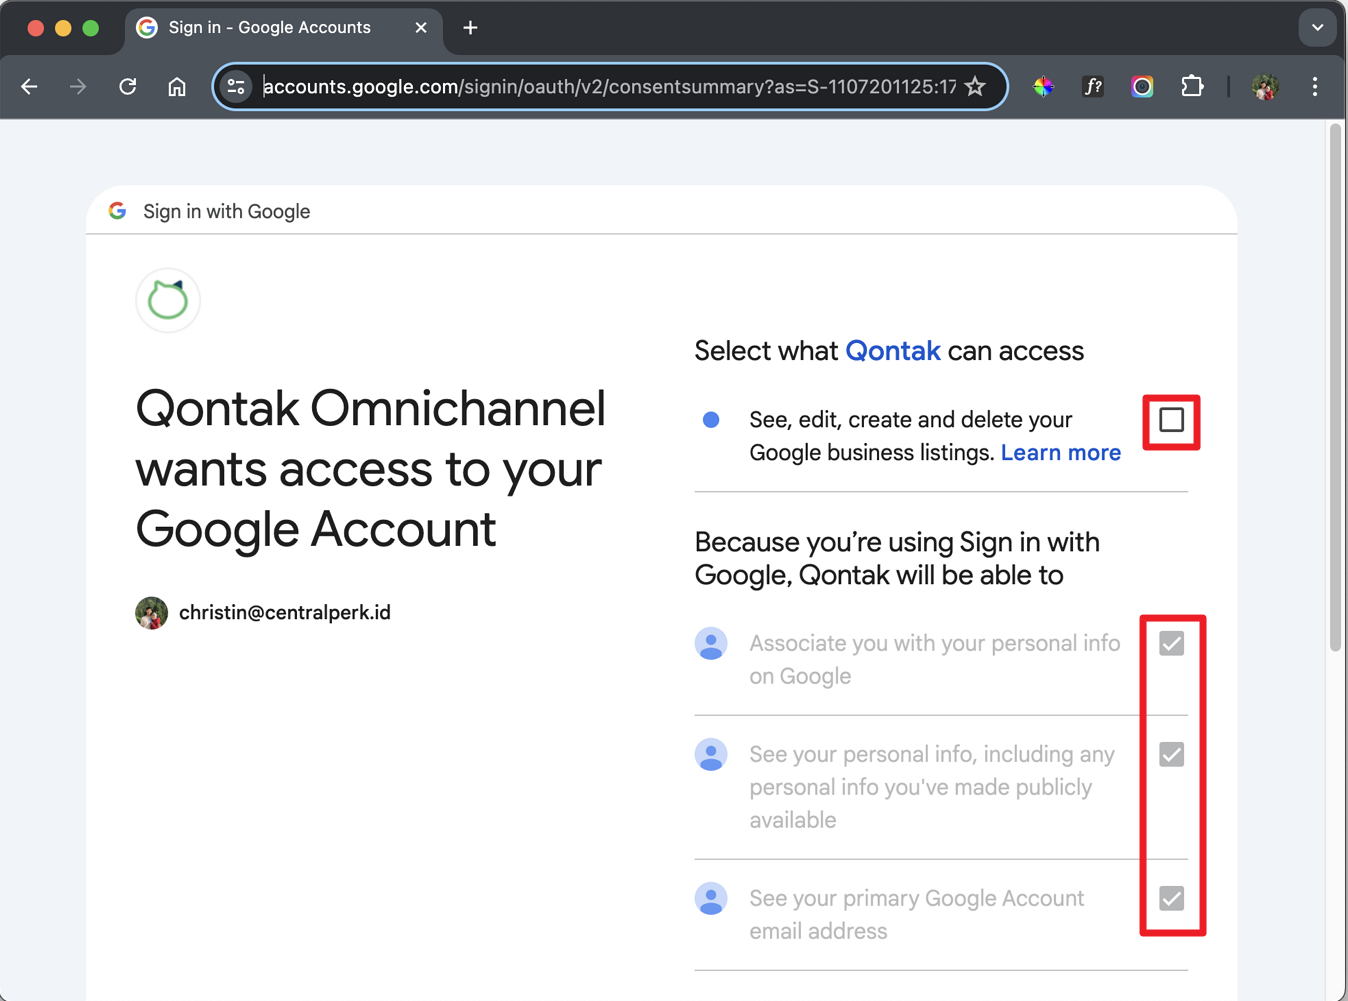Click person icon beside See your personal info

coord(711,755)
